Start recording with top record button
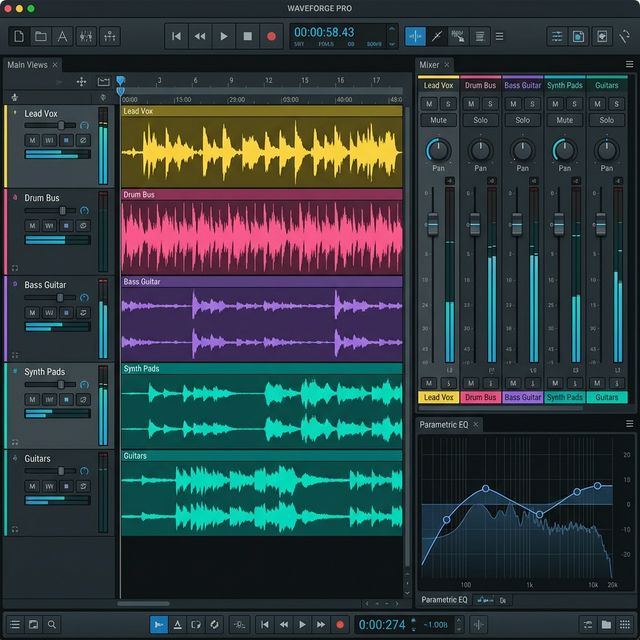Viewport: 640px width, 640px height. tap(271, 36)
